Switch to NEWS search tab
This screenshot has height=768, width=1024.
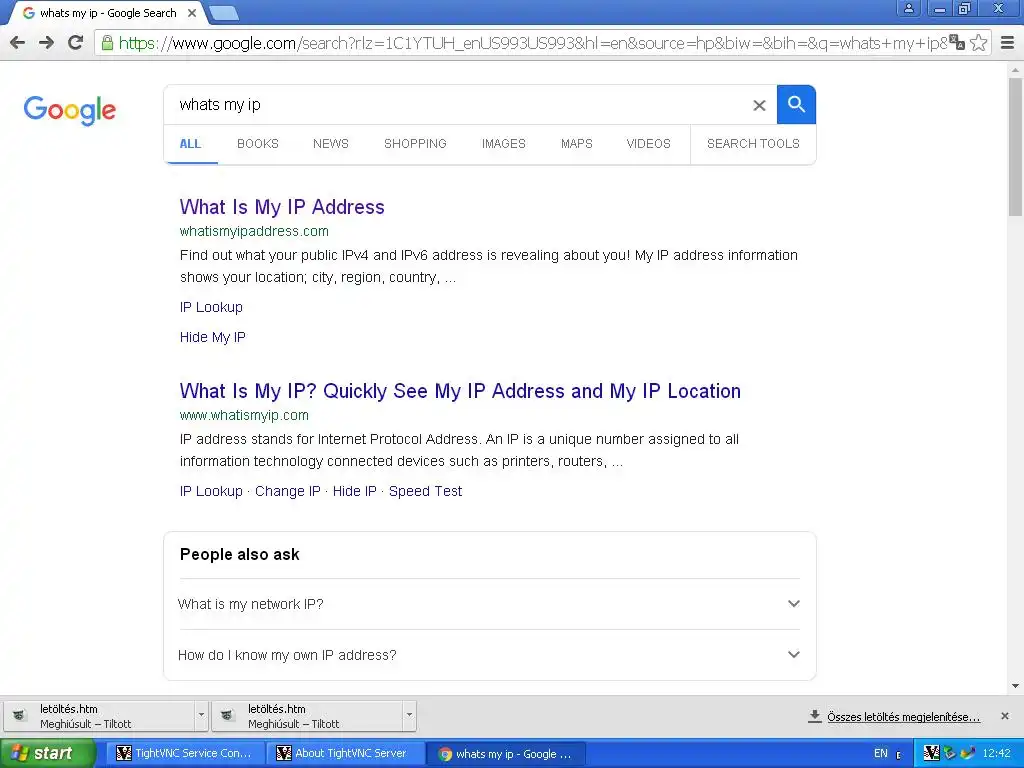(331, 144)
